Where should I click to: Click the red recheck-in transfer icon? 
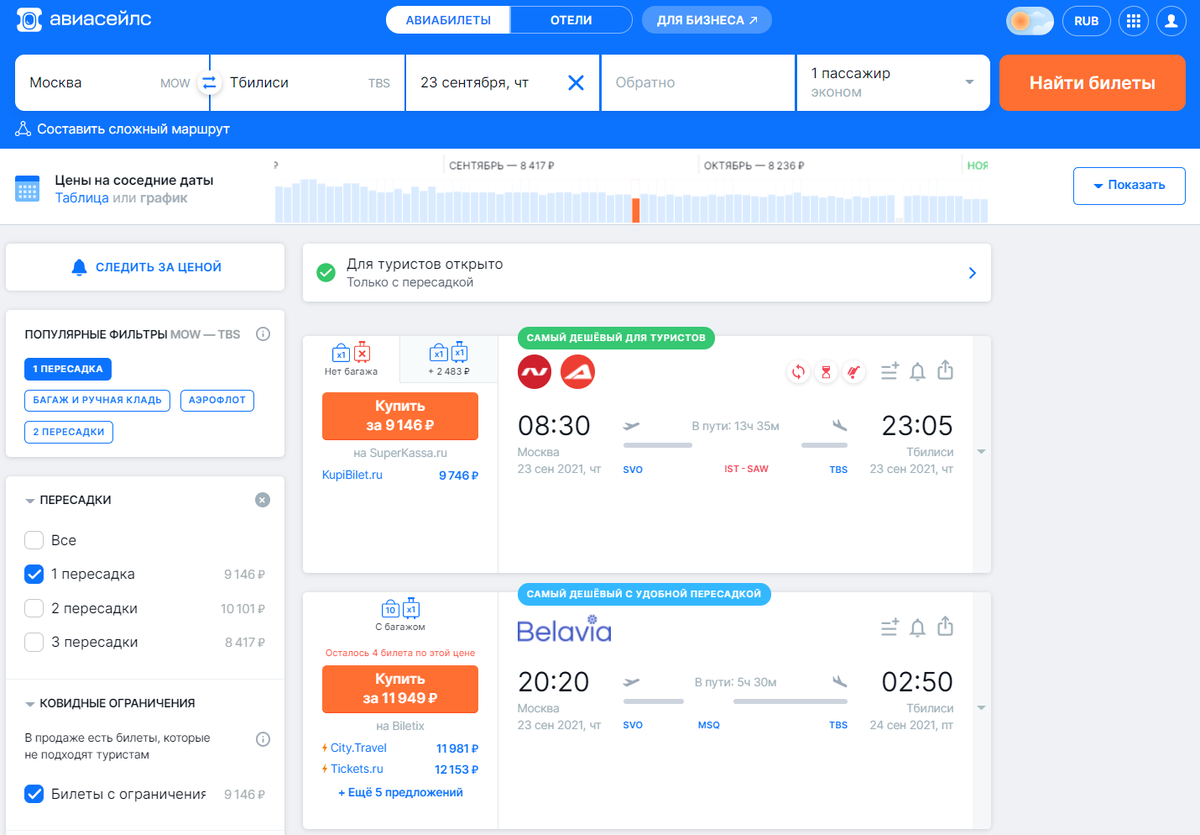(x=798, y=372)
